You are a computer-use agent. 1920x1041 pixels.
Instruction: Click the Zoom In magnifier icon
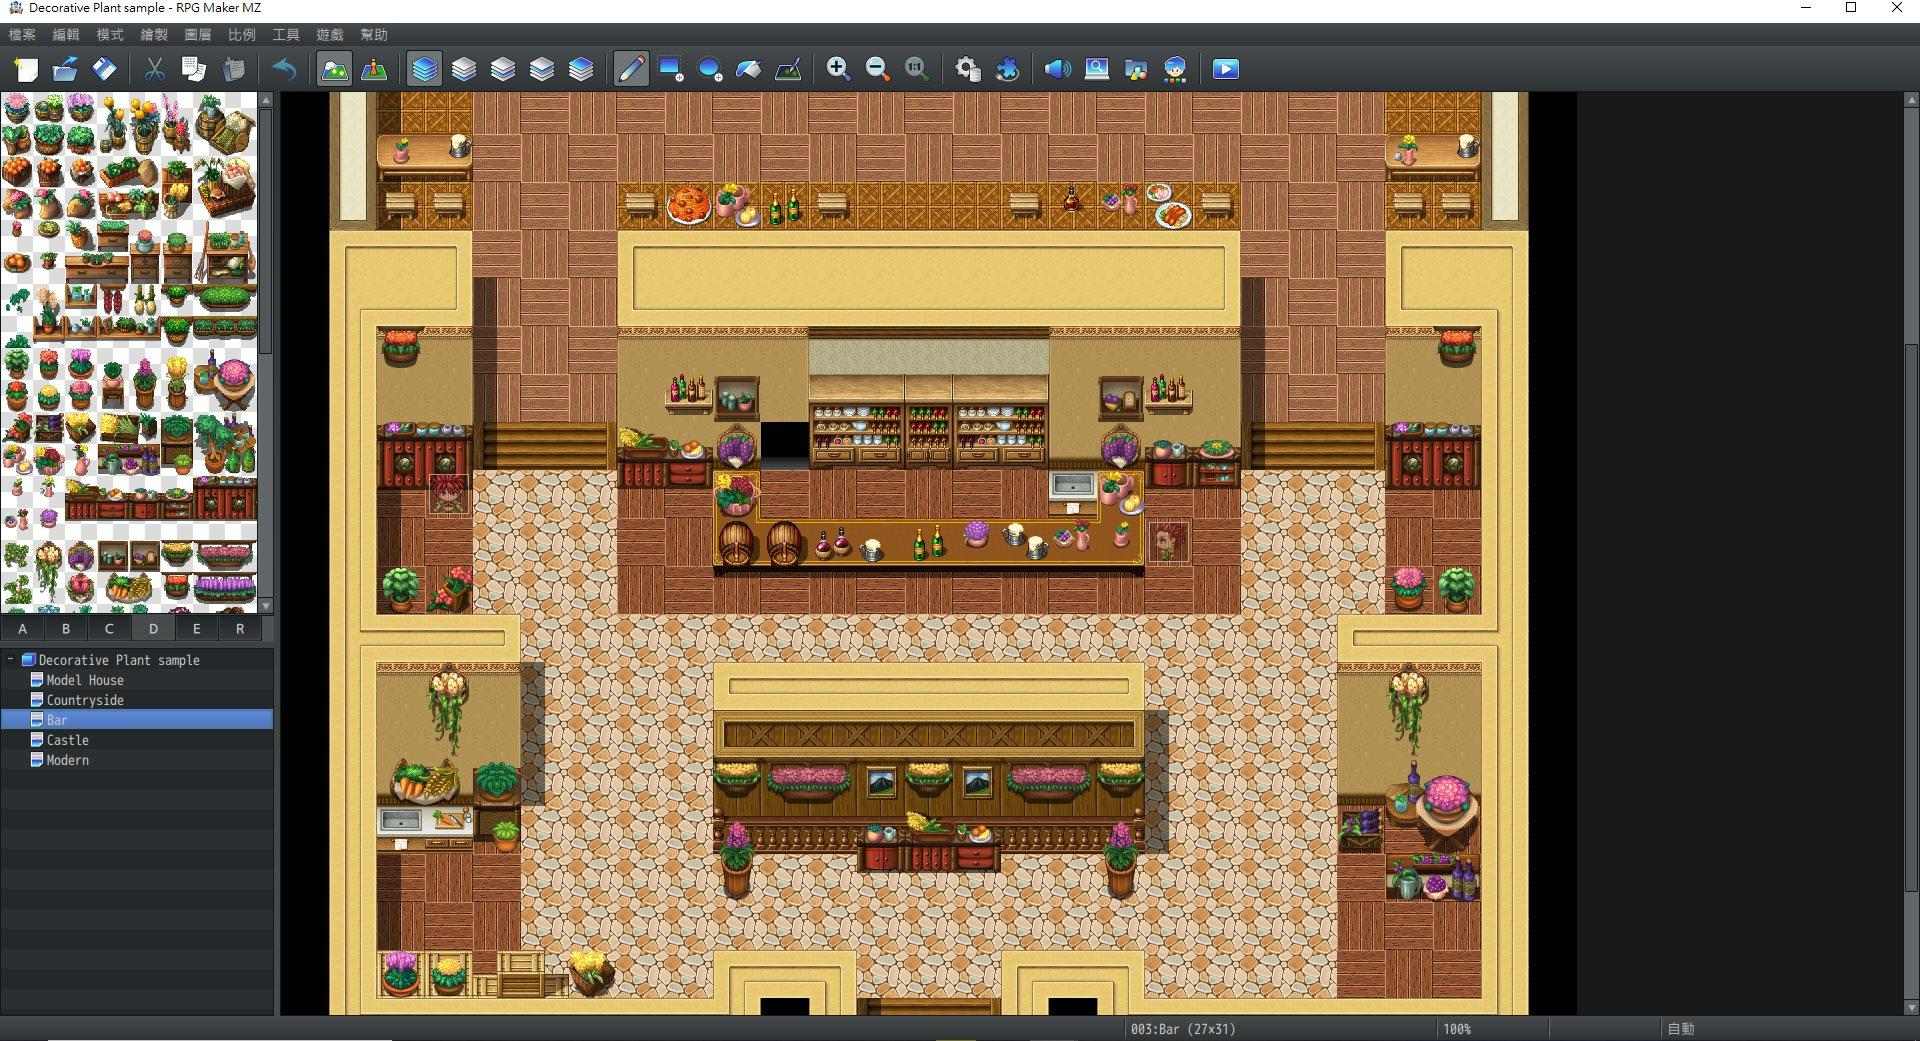(x=838, y=69)
